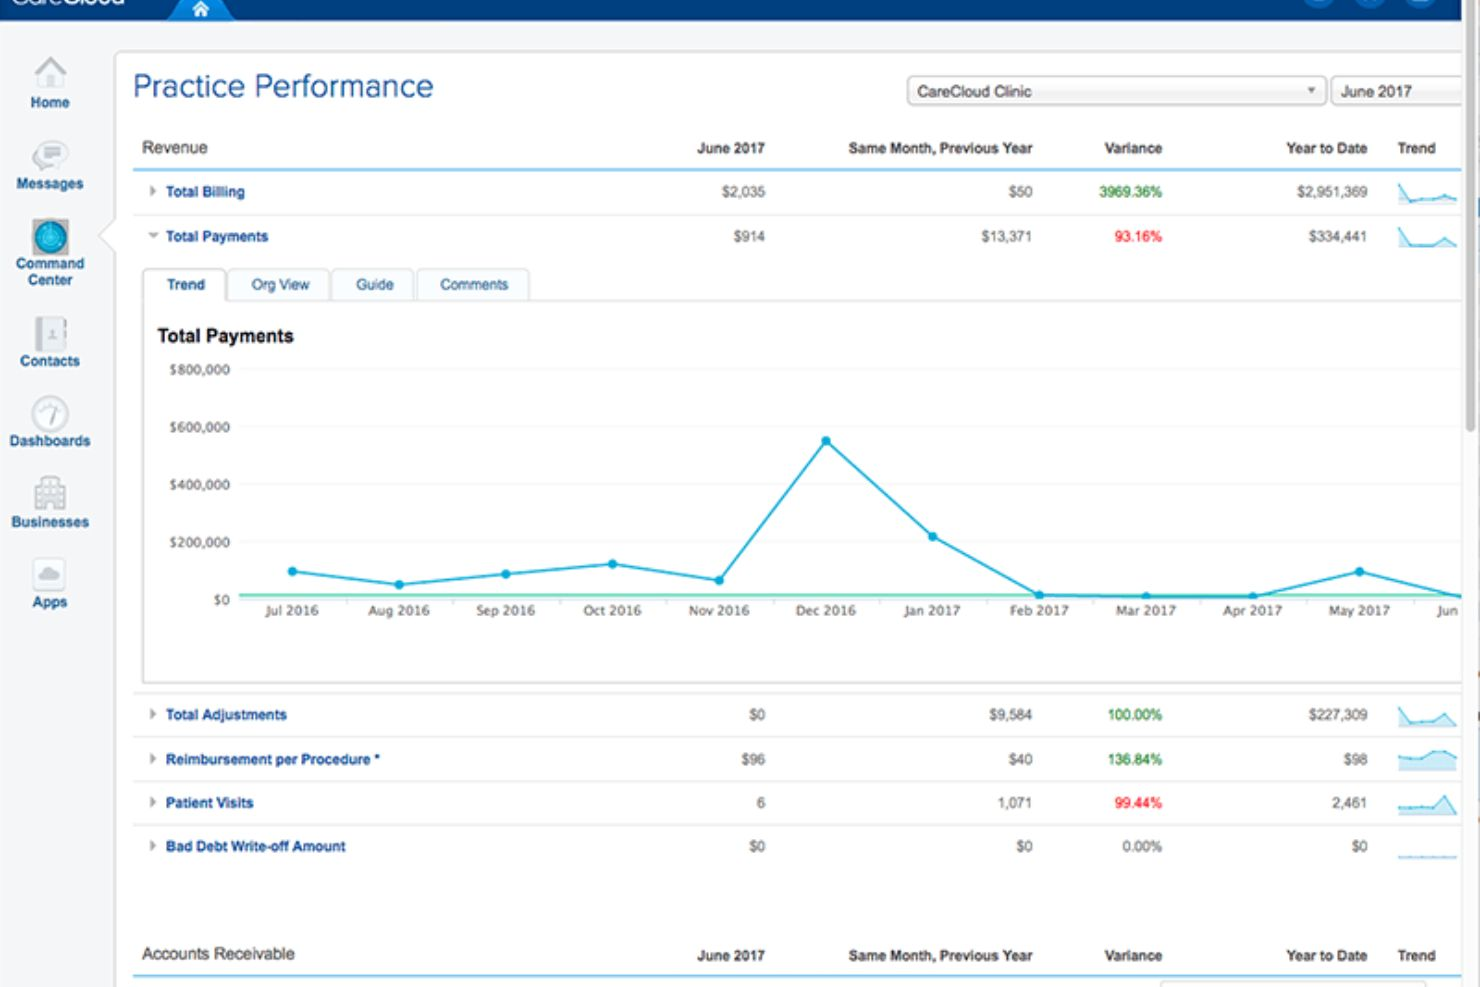Open the Home sidebar icon
This screenshot has height=987, width=1480.
point(50,73)
